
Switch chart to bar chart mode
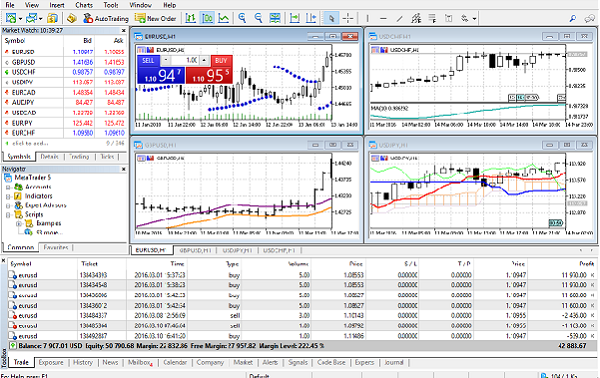tap(191, 18)
